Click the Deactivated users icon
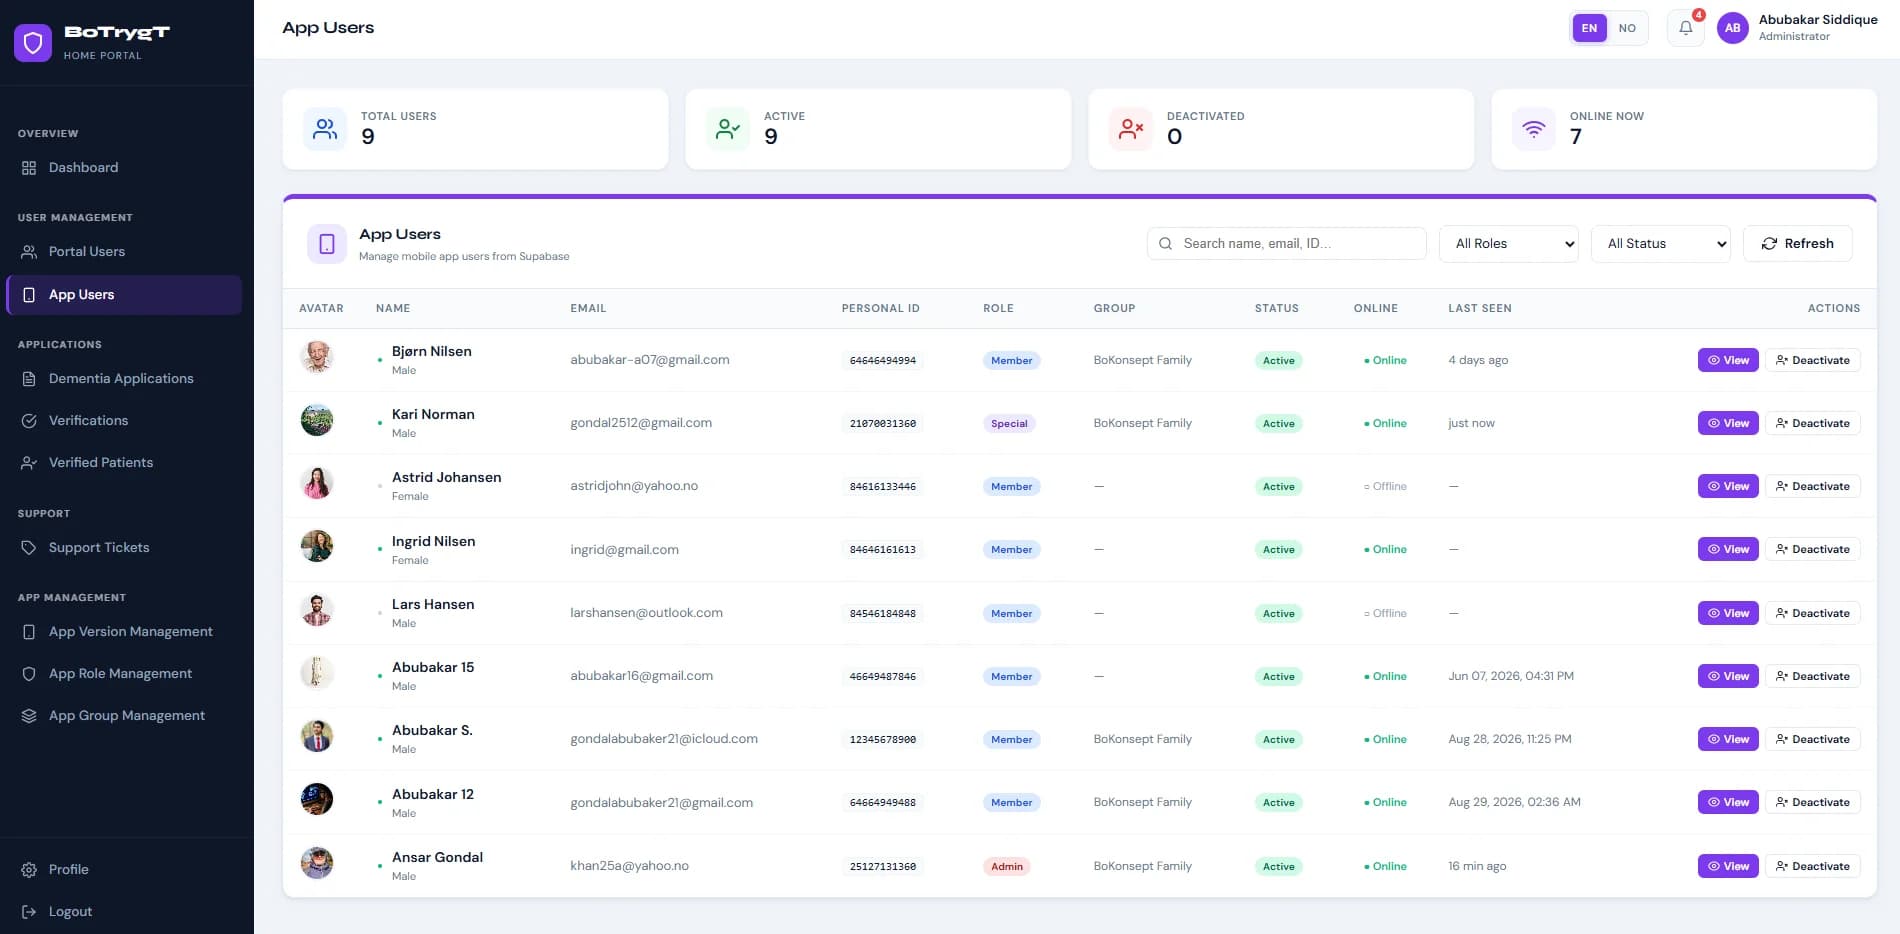1900x934 pixels. (1131, 129)
